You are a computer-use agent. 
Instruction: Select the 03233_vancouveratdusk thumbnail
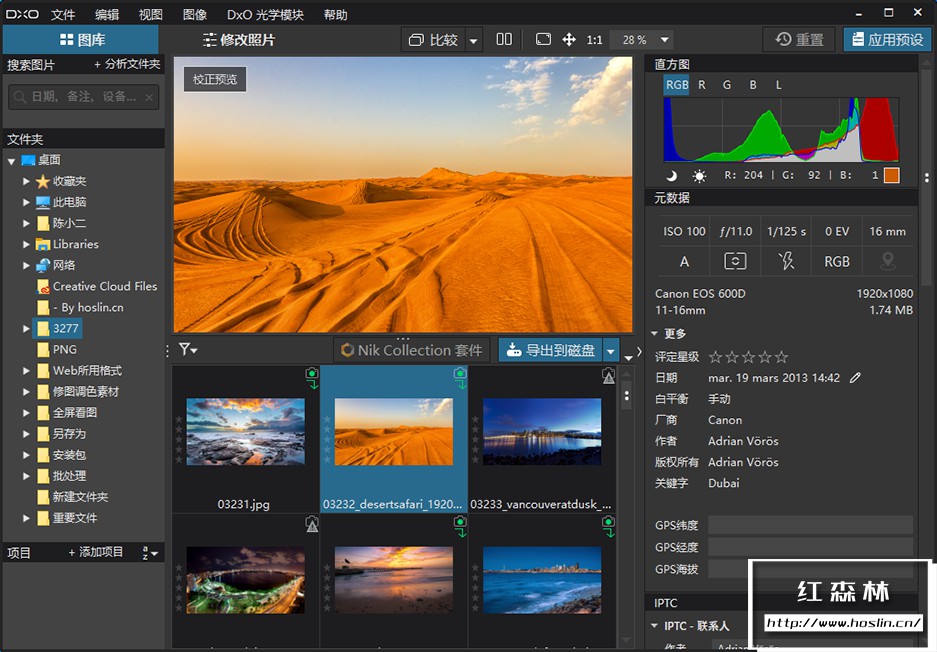pos(542,432)
